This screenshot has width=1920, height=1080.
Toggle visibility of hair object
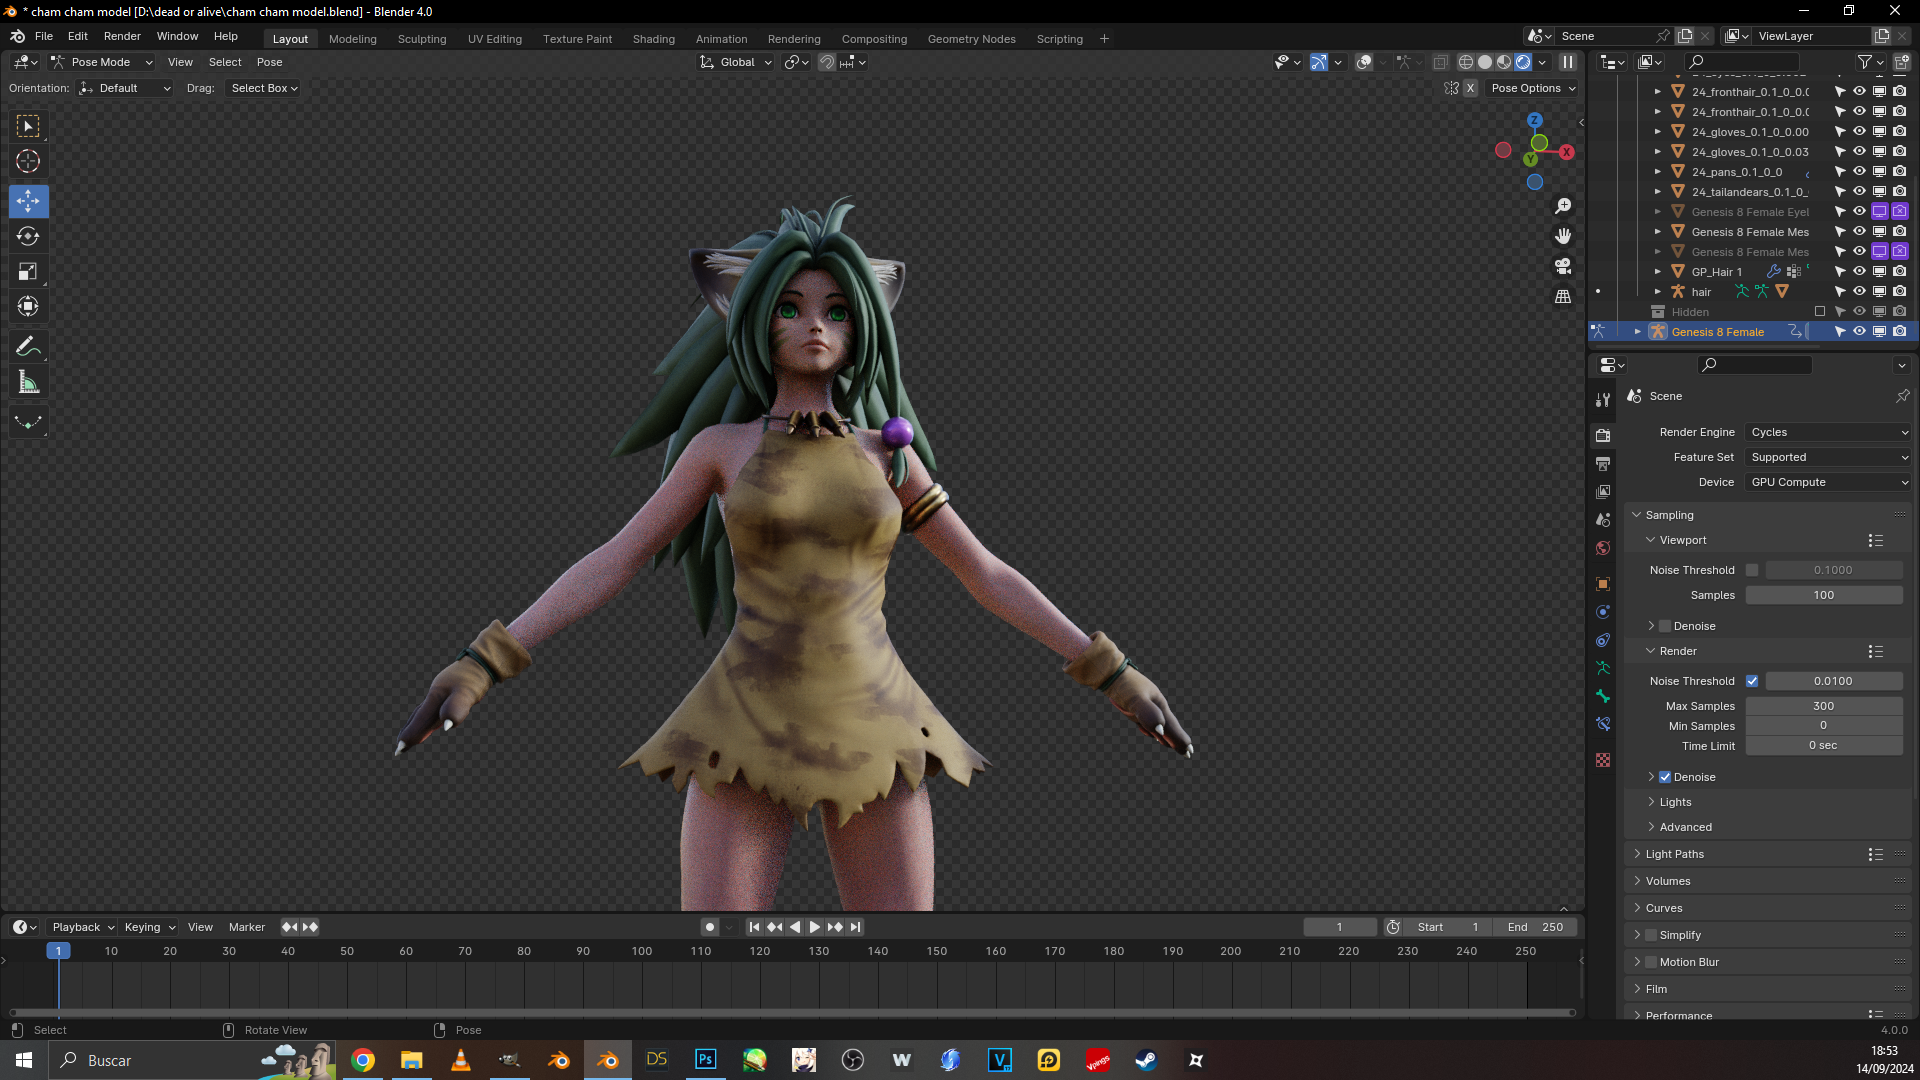pyautogui.click(x=1860, y=291)
